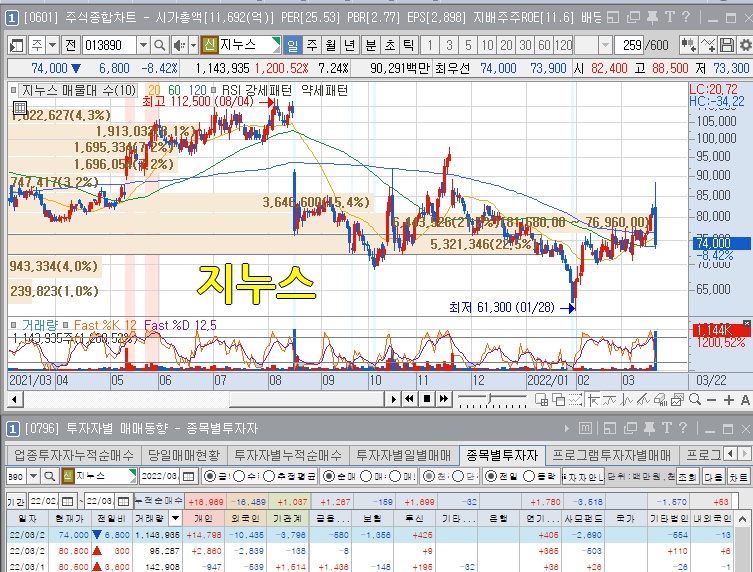Click the 틱 tick period button
This screenshot has width=753, height=572.
tap(408, 46)
